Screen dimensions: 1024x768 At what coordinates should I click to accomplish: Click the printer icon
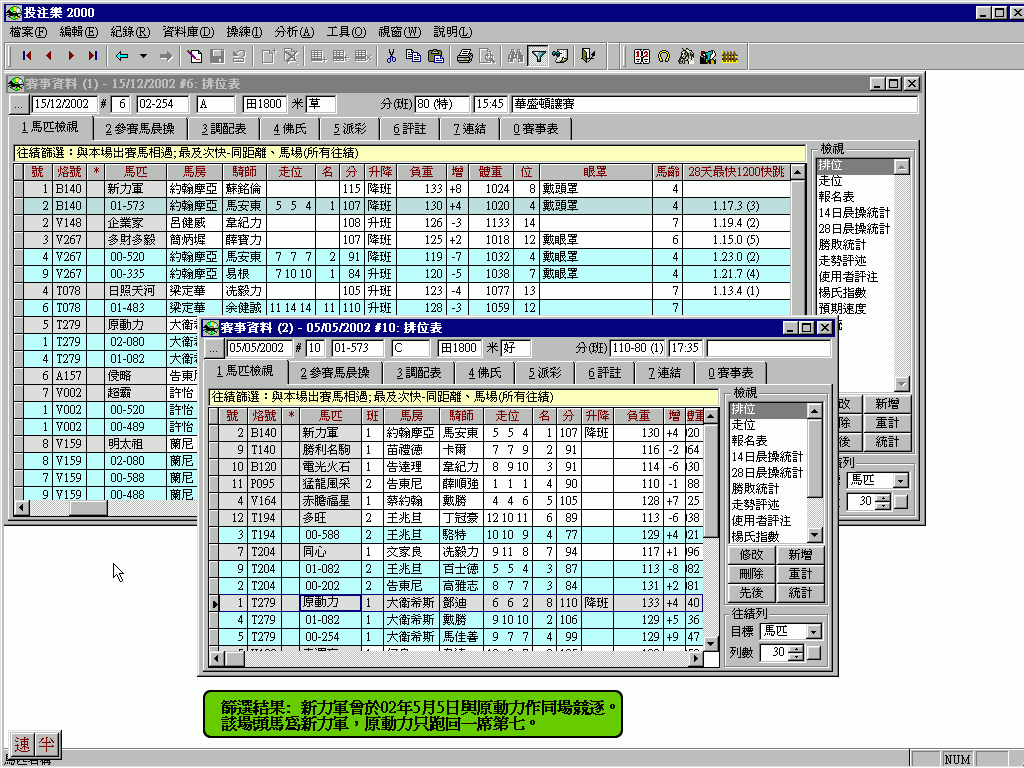pos(465,56)
